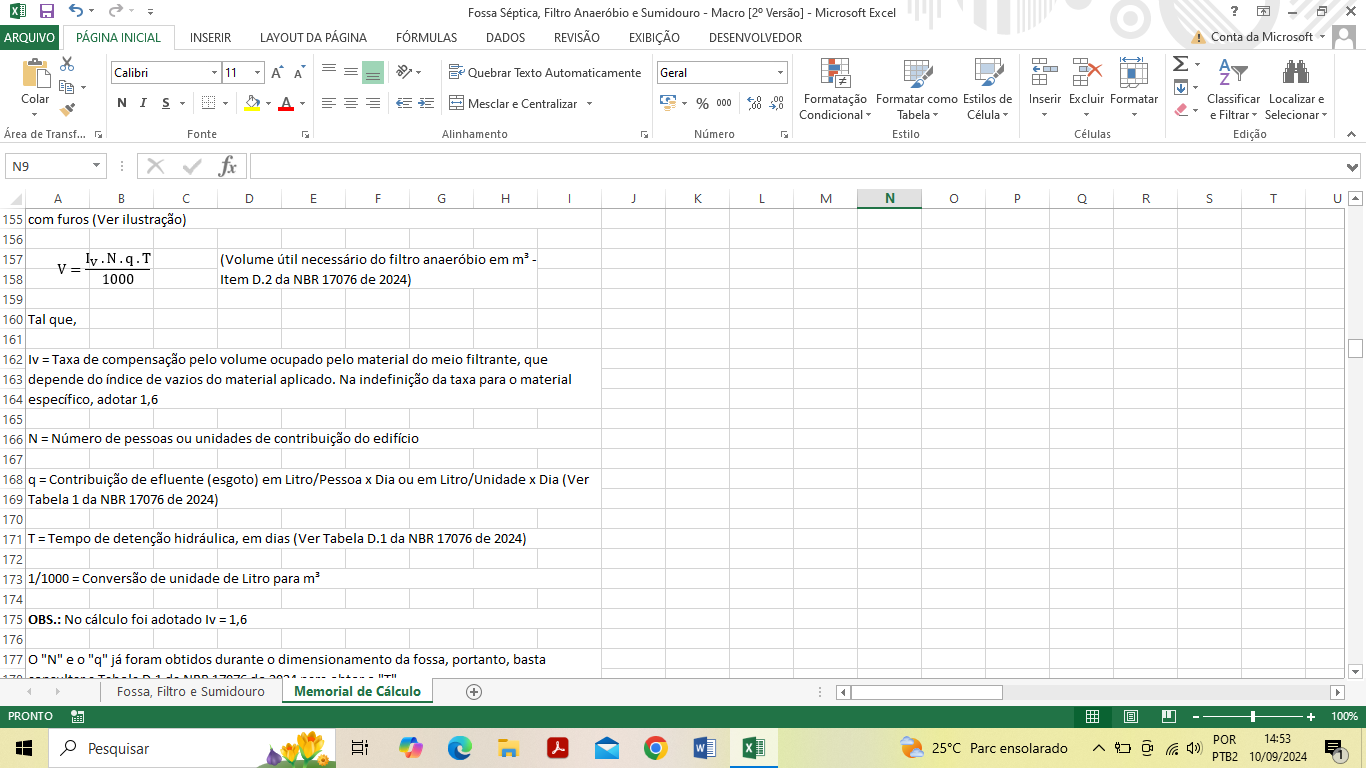1366x768 pixels.
Task: Toggle bold formatting
Action: coord(122,103)
